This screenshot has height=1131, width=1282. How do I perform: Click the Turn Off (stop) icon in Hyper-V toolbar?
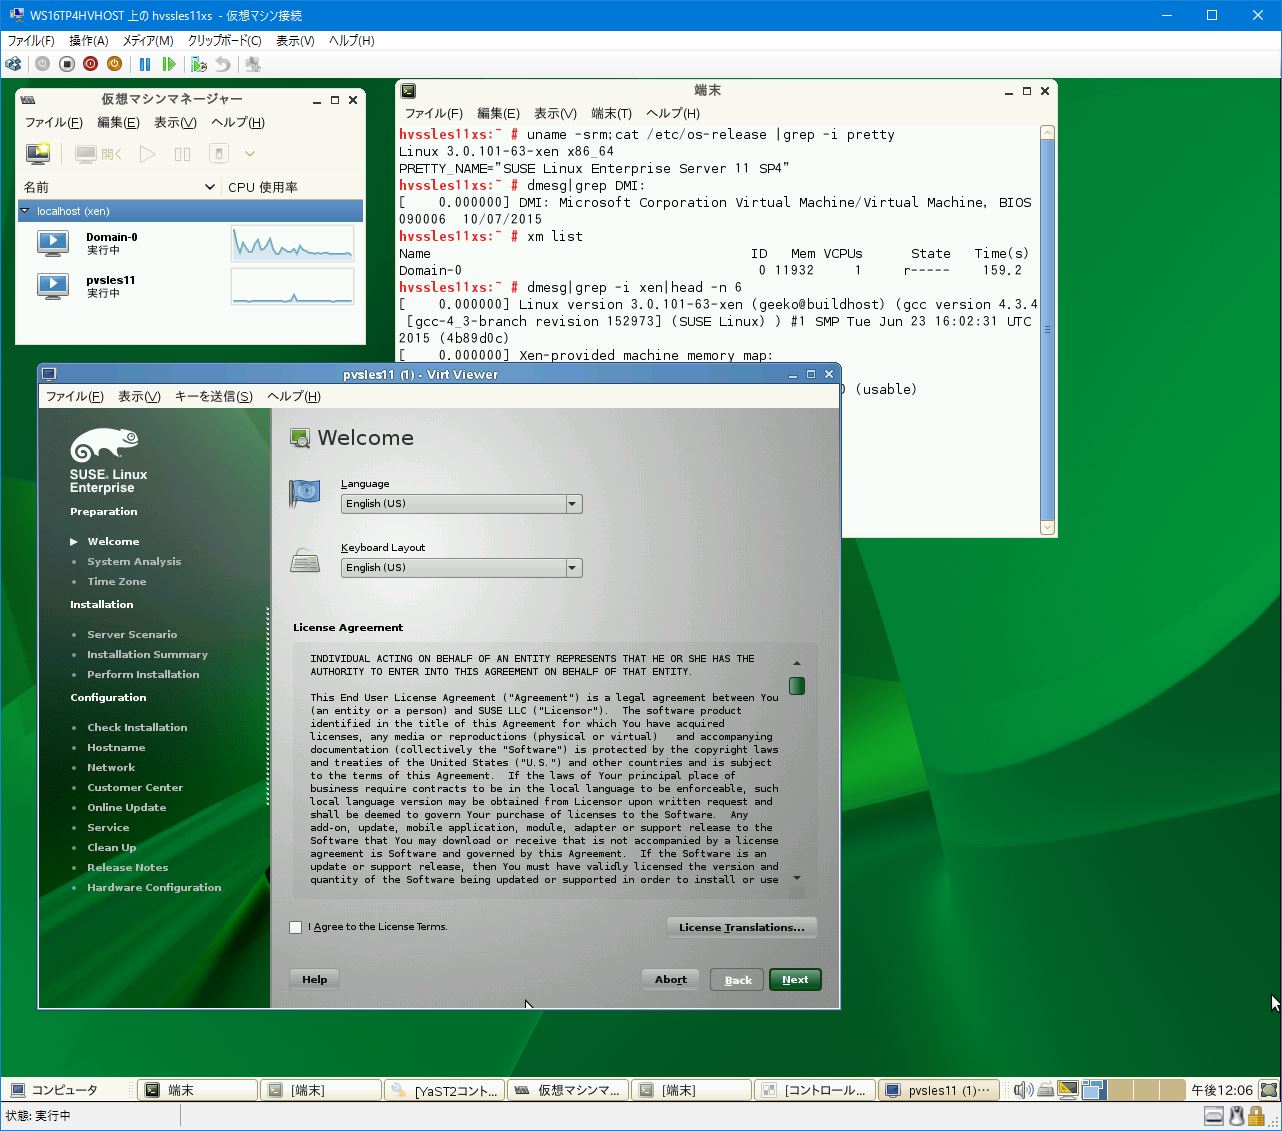(x=67, y=64)
